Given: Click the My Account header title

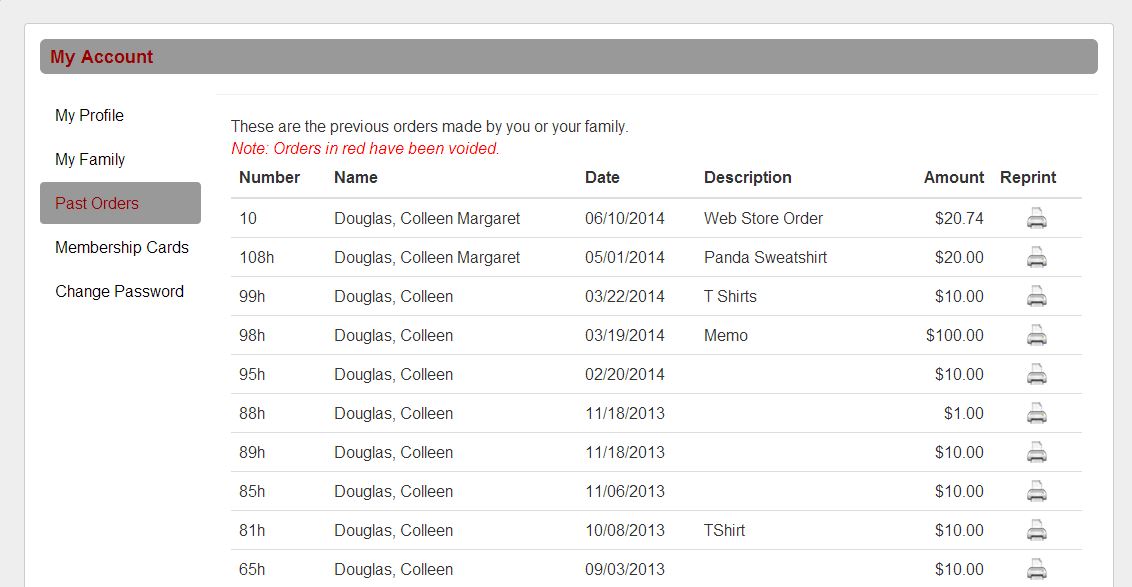Looking at the screenshot, I should pyautogui.click(x=102, y=57).
